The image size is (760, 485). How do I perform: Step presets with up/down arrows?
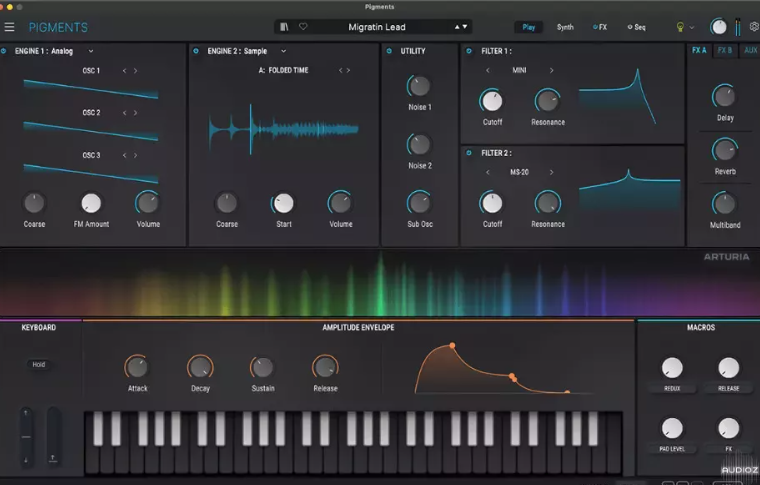click(461, 27)
